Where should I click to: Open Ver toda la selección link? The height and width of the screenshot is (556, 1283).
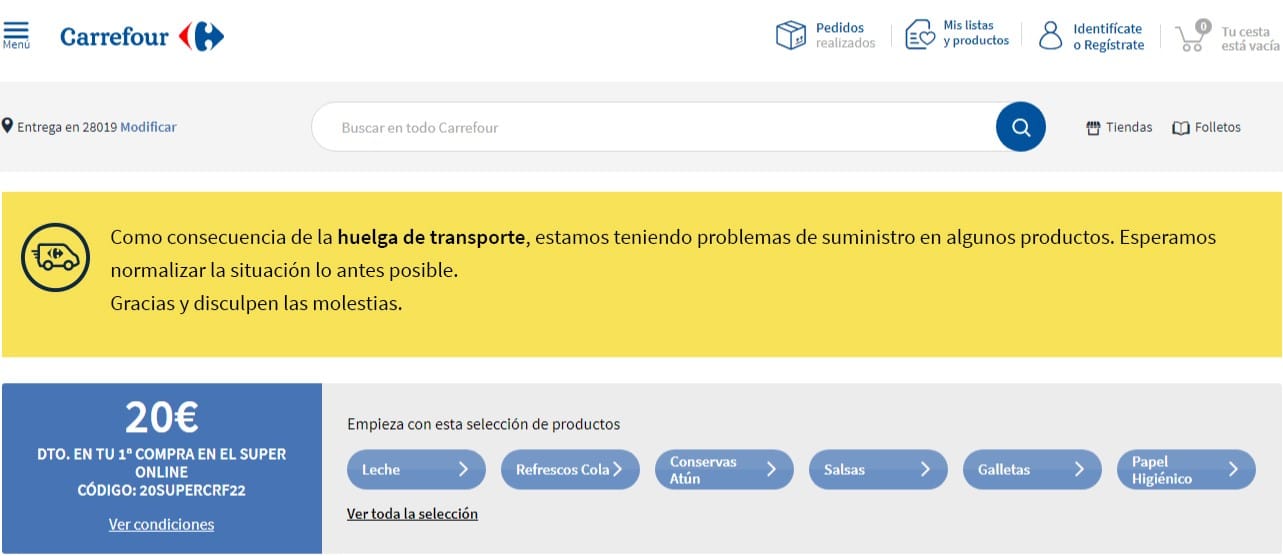[x=412, y=513]
